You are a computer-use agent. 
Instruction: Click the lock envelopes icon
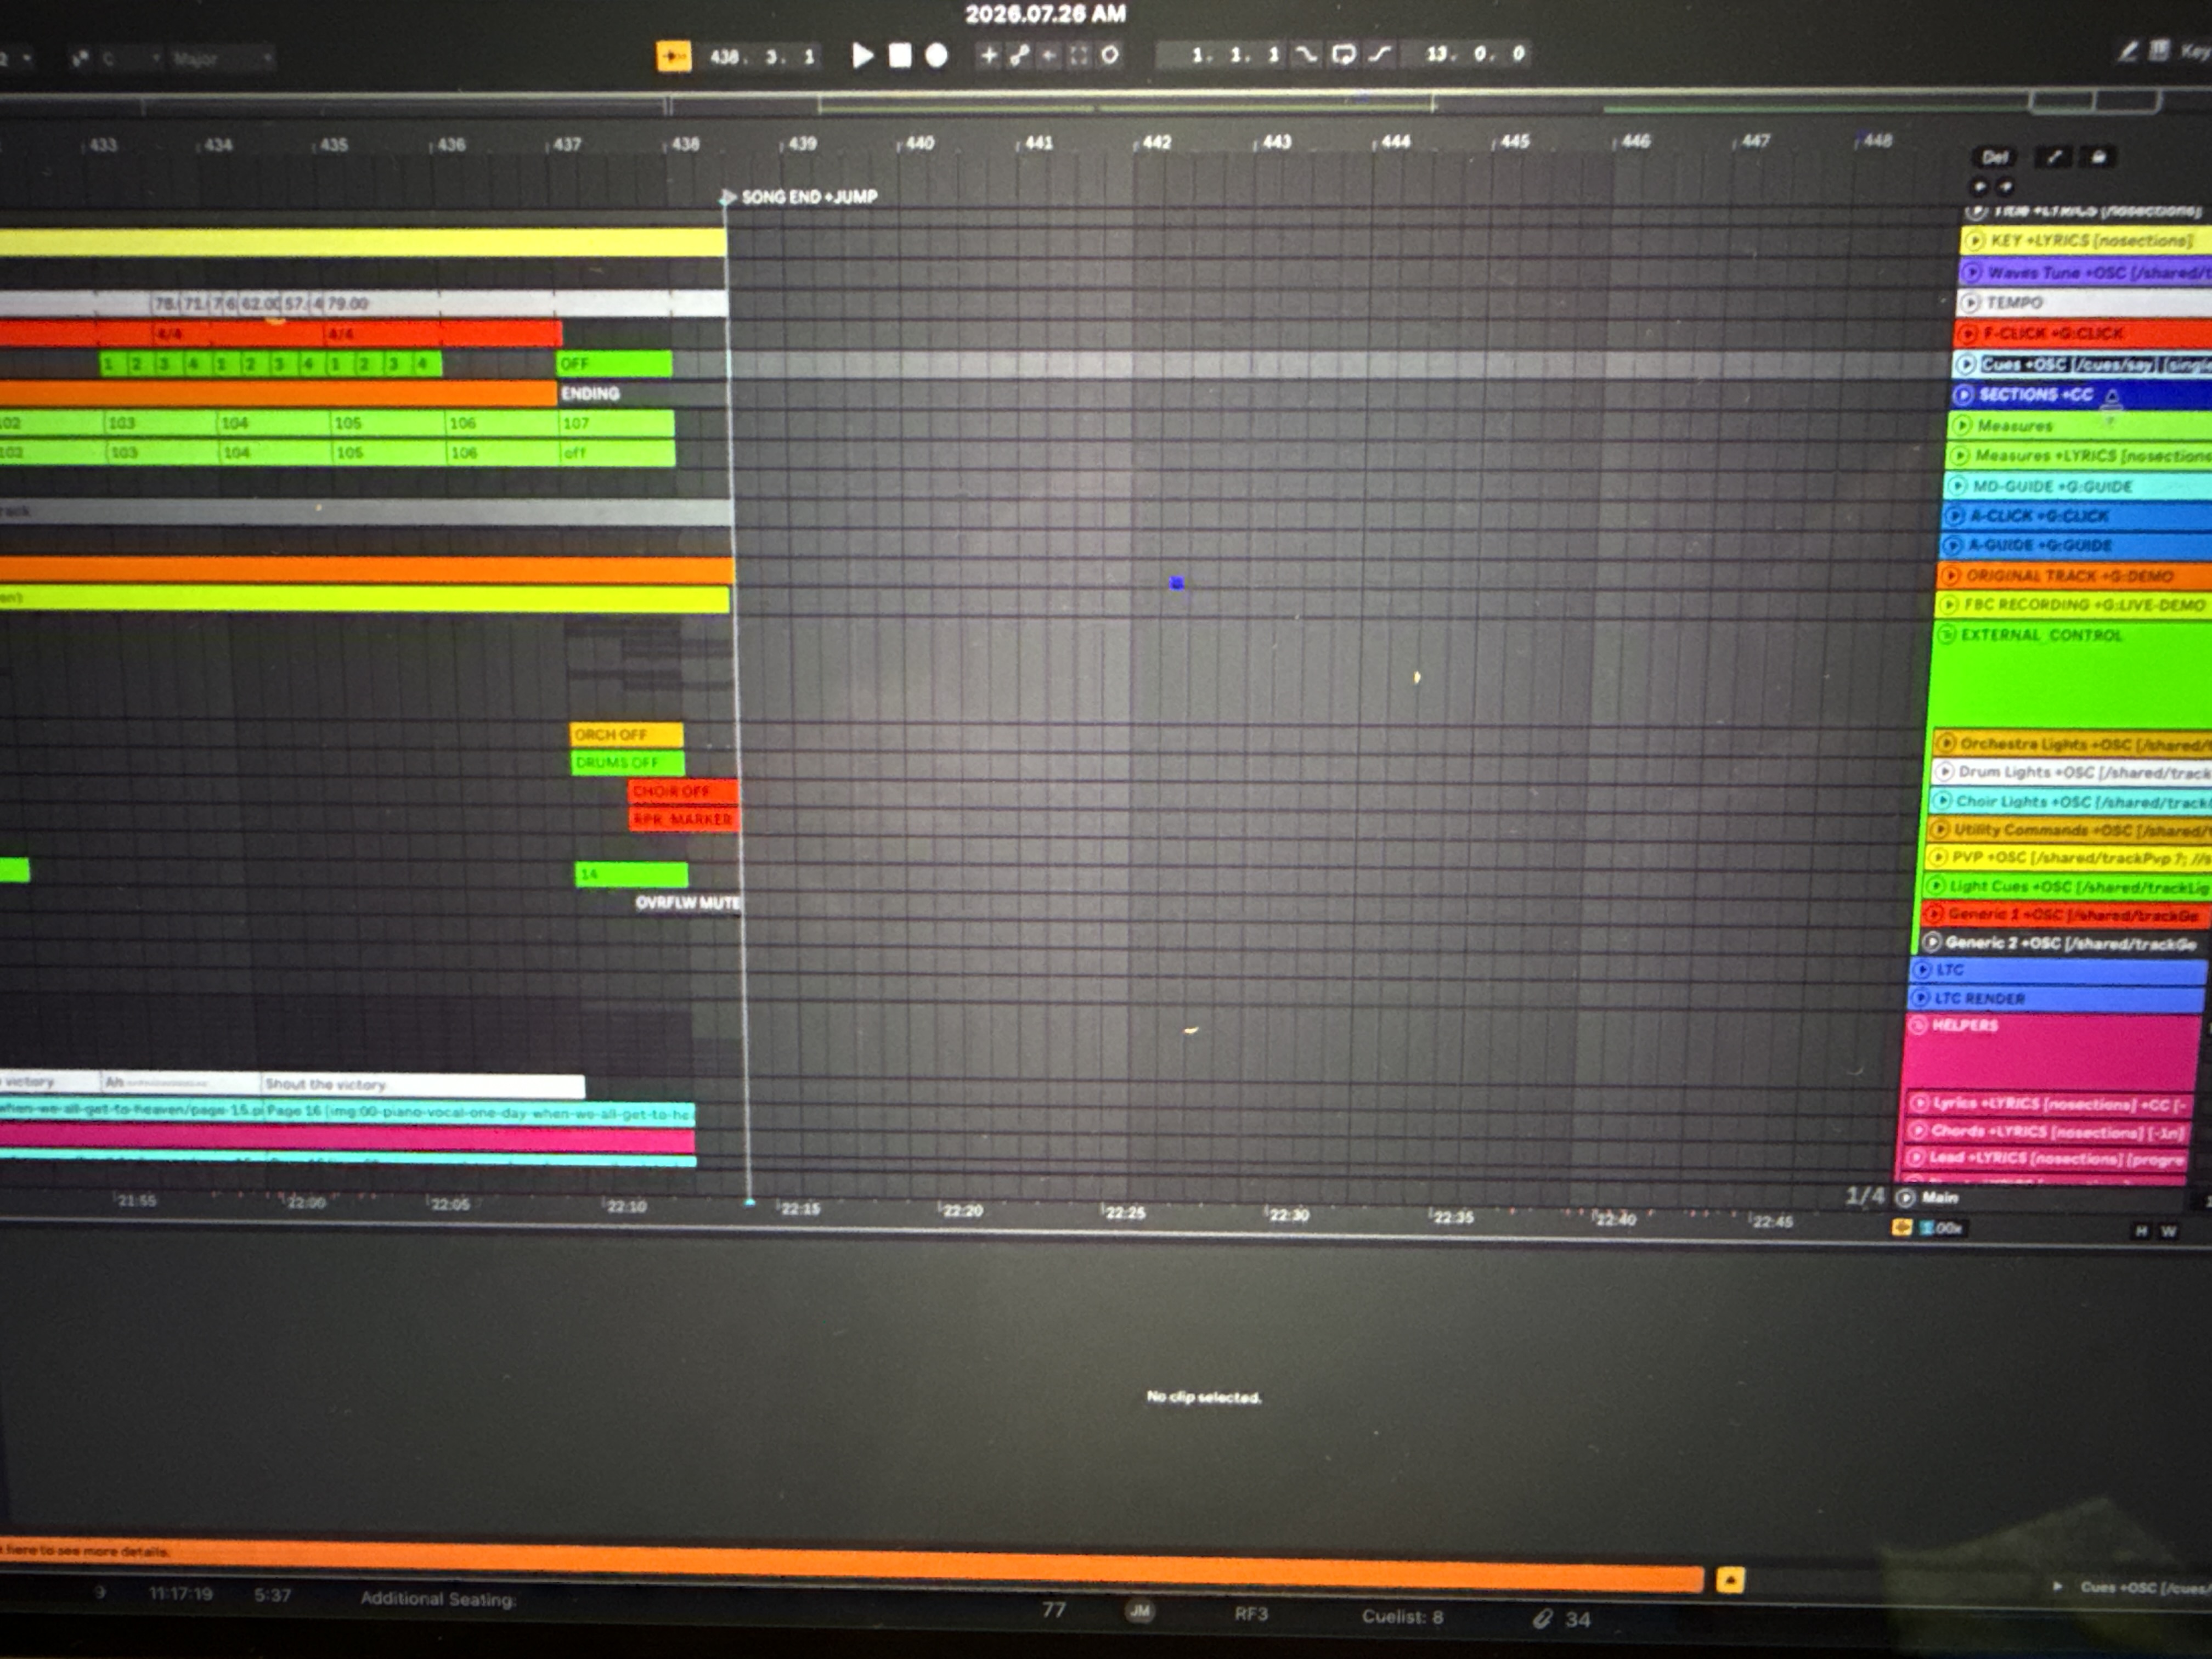tap(2098, 157)
